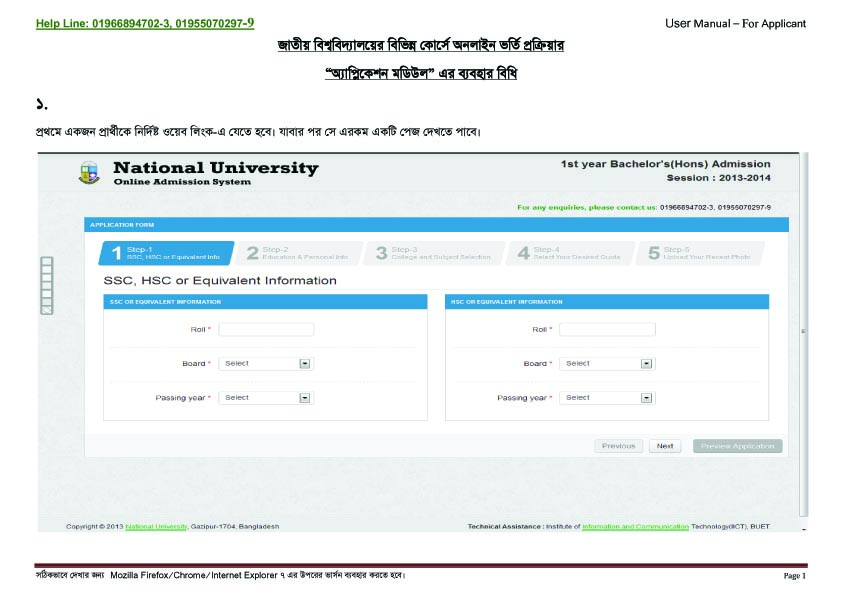This screenshot has width=842, height=595.
Task: Select Step-4 Select Your Desired Quota
Action: click(570, 253)
